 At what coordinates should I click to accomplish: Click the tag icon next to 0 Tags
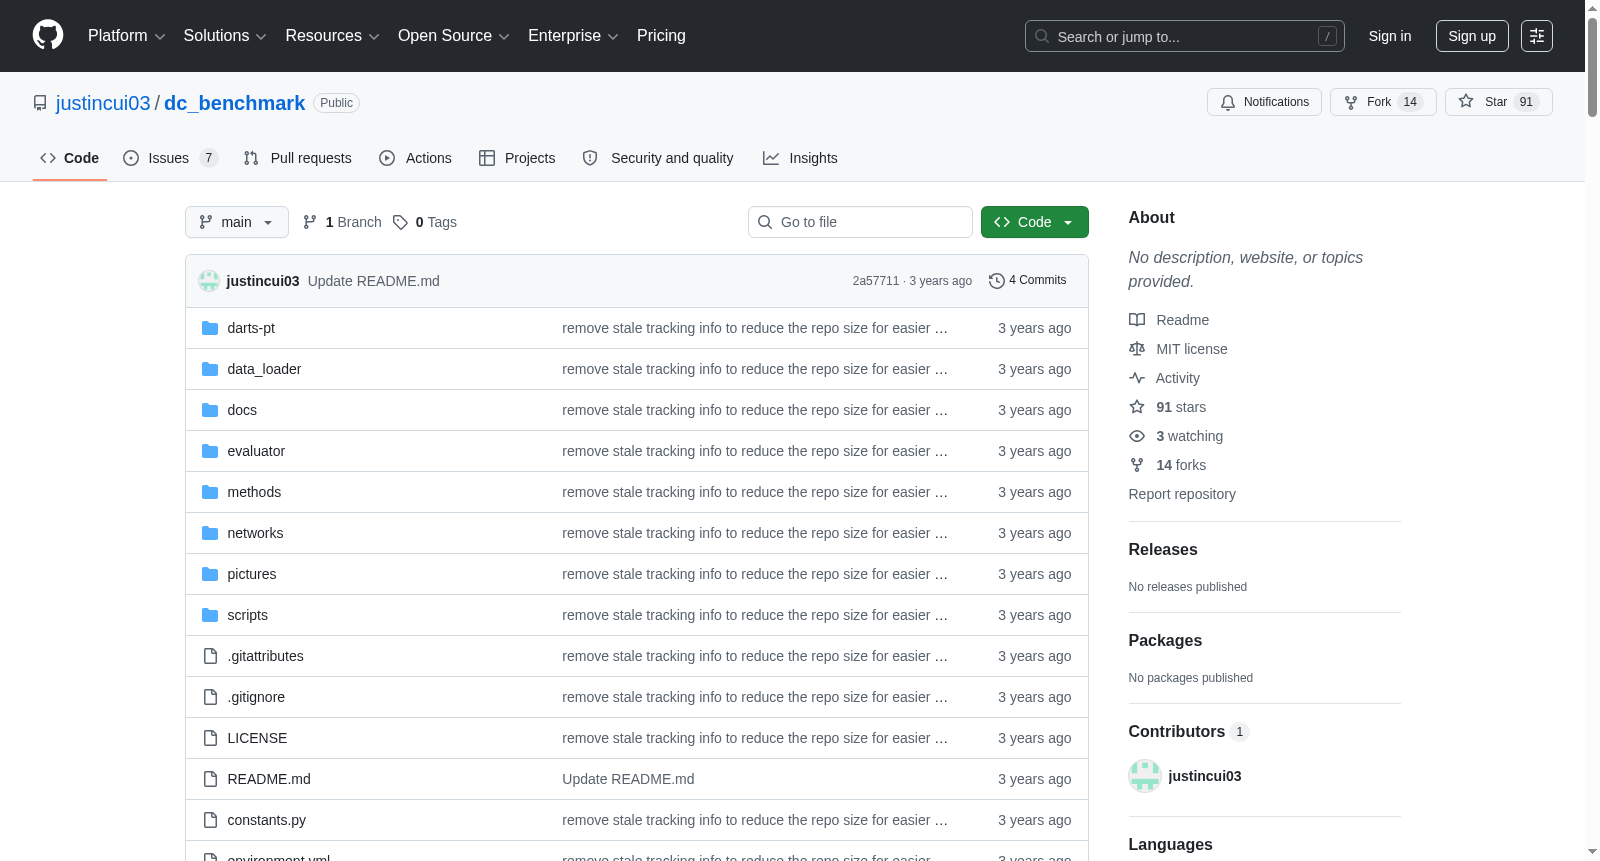point(400,222)
